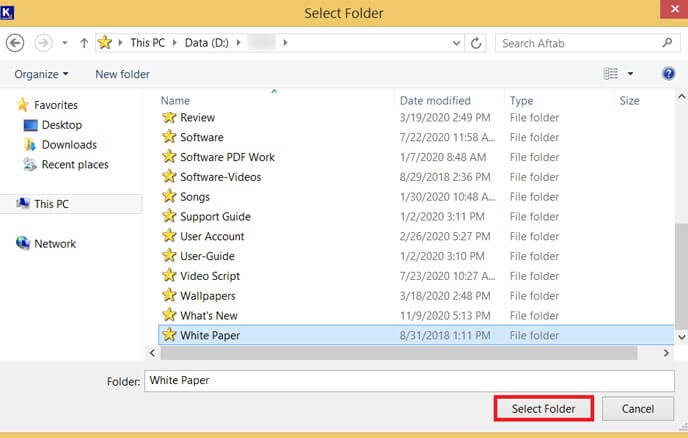The width and height of the screenshot is (688, 438).
Task: Cancel the Select Folder dialog
Action: 638,409
